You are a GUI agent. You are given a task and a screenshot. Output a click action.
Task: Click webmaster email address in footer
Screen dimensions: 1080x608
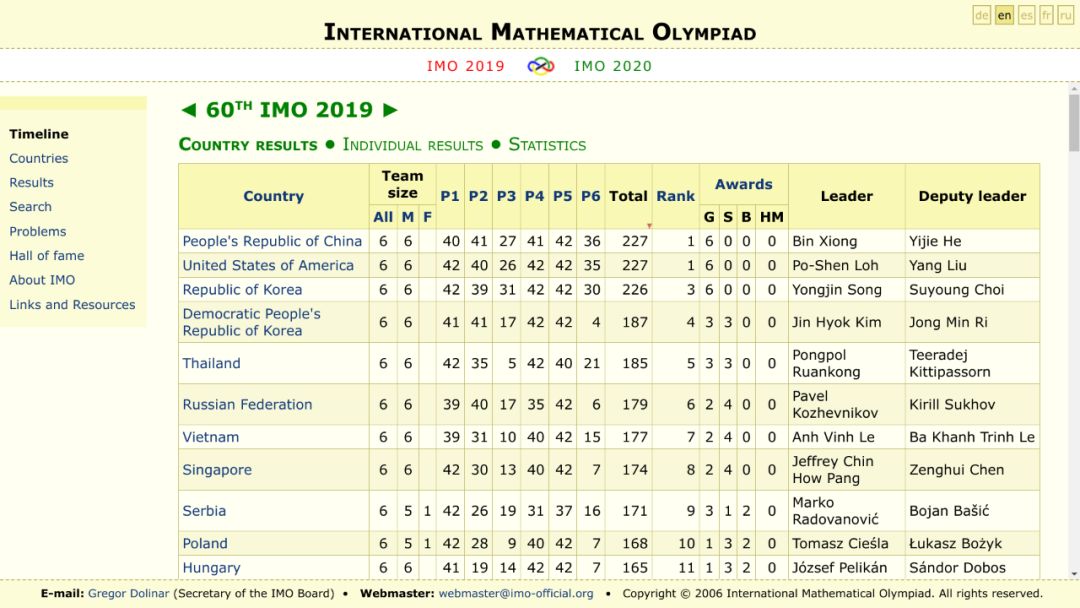pyautogui.click(x=515, y=593)
